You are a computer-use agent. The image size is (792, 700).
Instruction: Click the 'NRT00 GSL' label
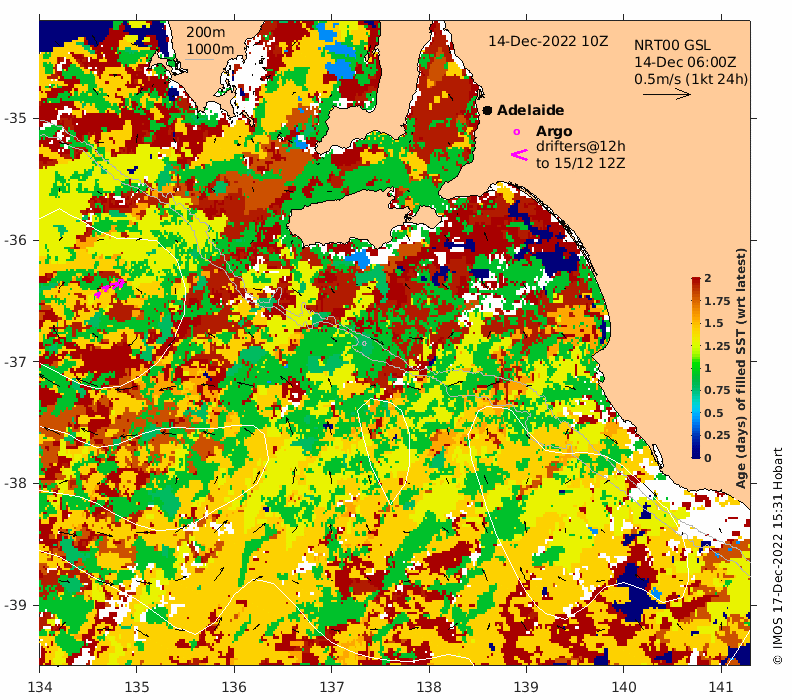point(672,45)
